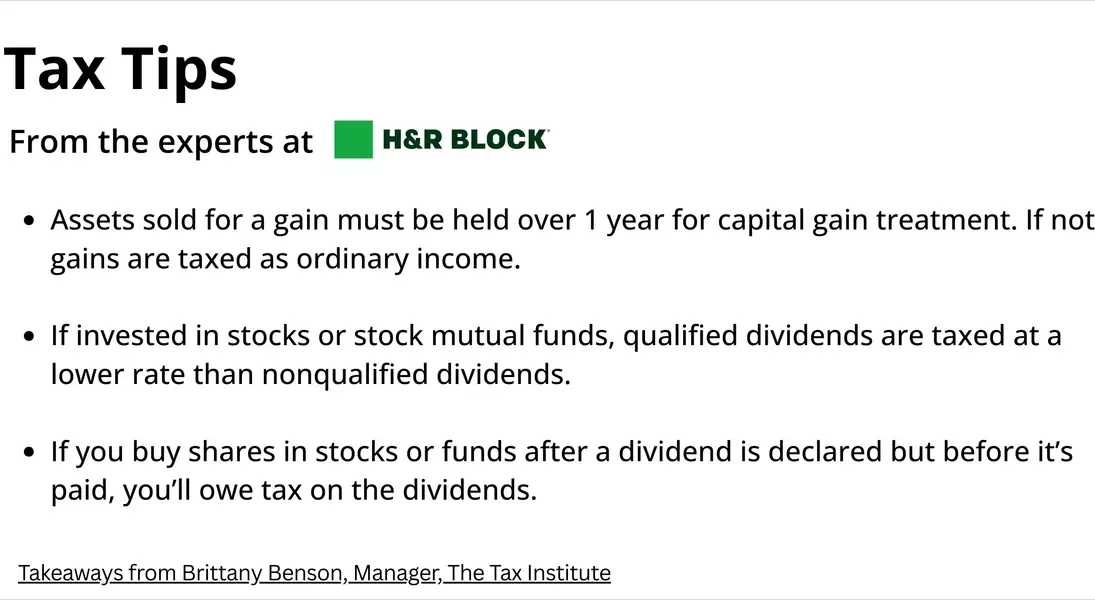Click the green H&R Block square logo
Image resolution: width=1095 pixels, height=600 pixels.
[x=353, y=140]
